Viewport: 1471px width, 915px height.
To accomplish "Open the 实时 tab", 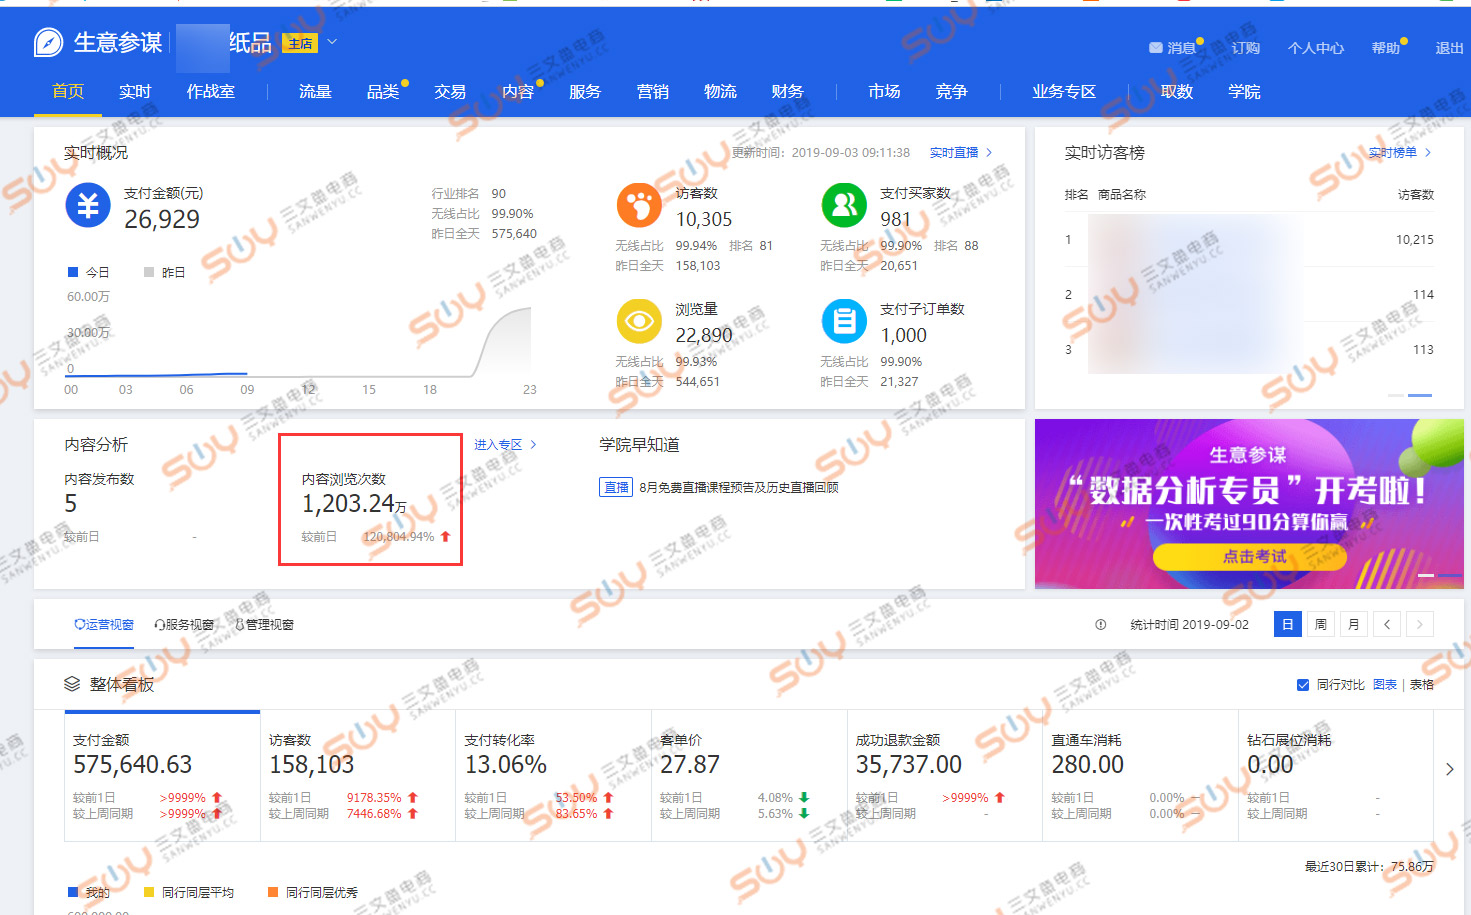I will coord(135,91).
